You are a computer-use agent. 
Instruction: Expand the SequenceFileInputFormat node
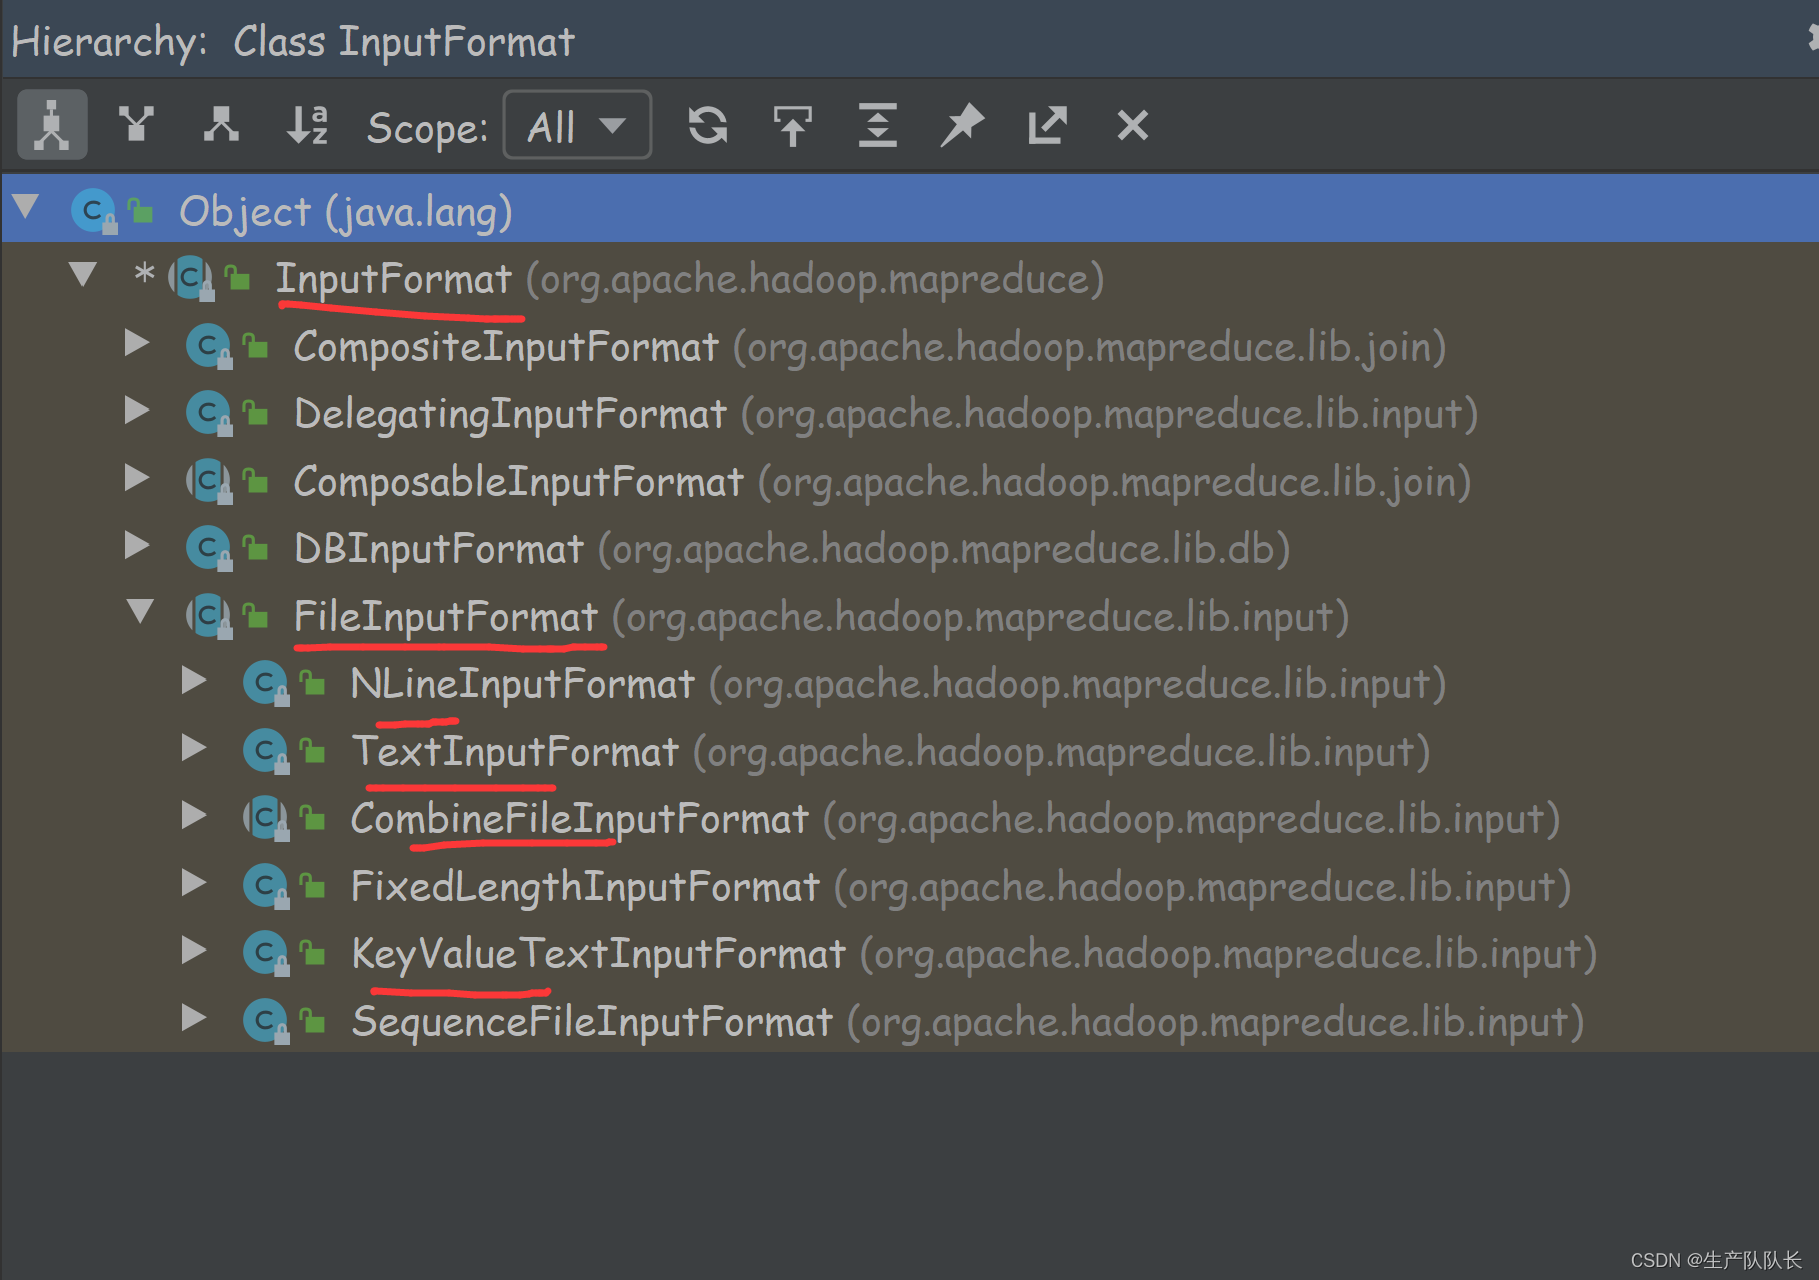[x=194, y=1018]
